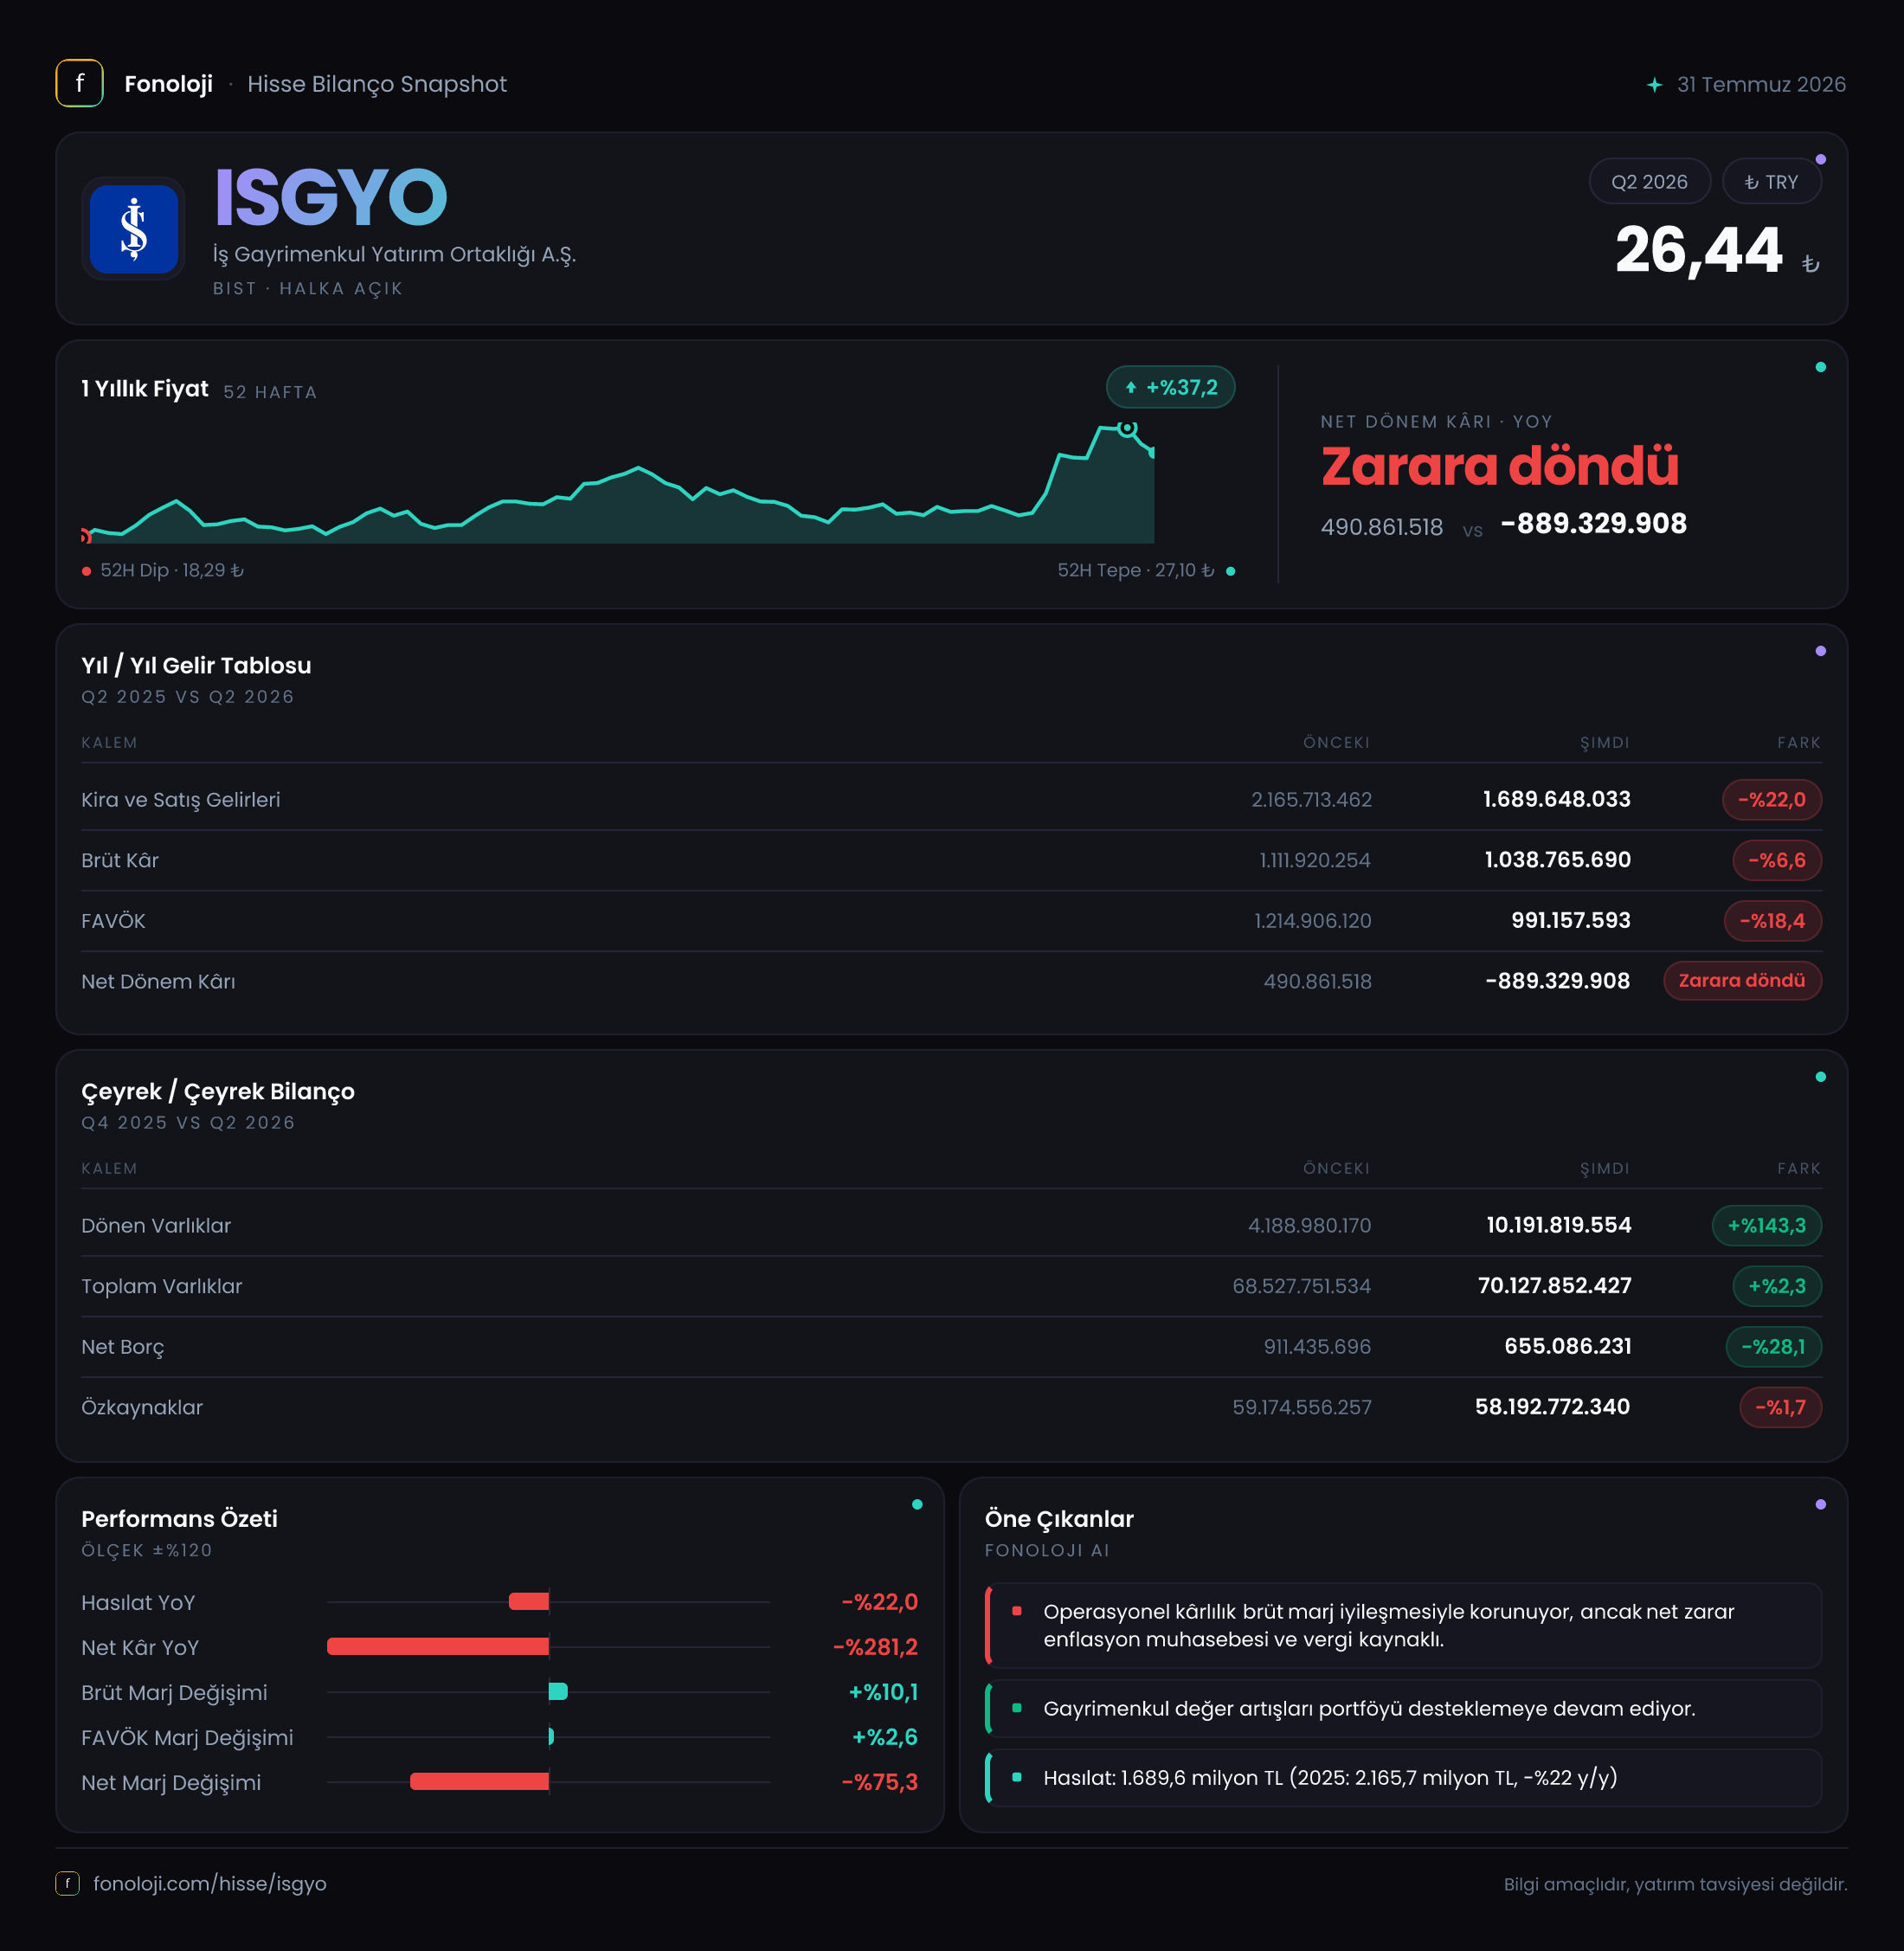Click the Çeyrek / Çeyrek Bilanço heading
Viewport: 1904px width, 1951px height.
tap(218, 1091)
